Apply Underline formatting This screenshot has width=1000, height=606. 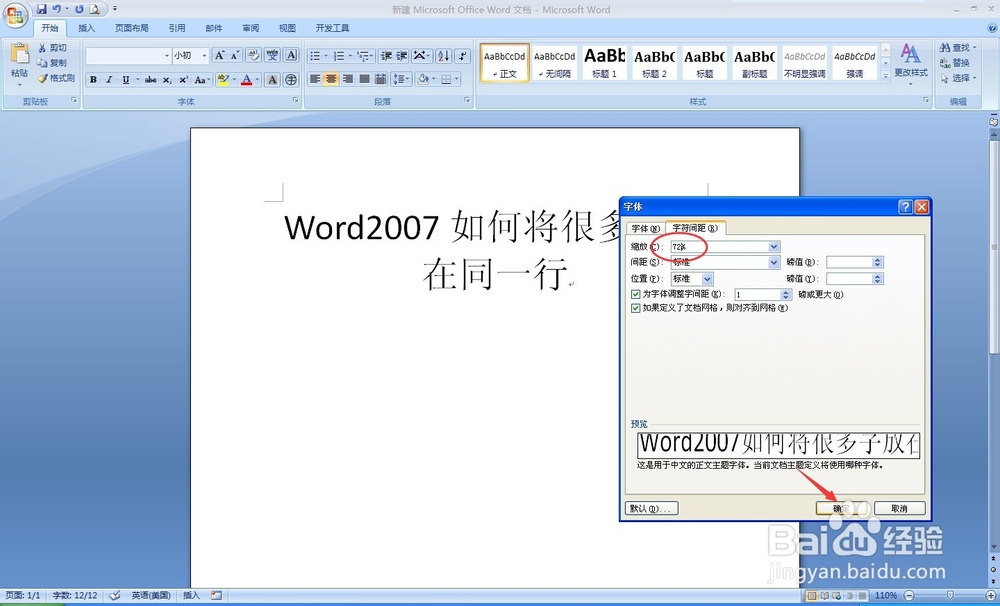click(126, 80)
